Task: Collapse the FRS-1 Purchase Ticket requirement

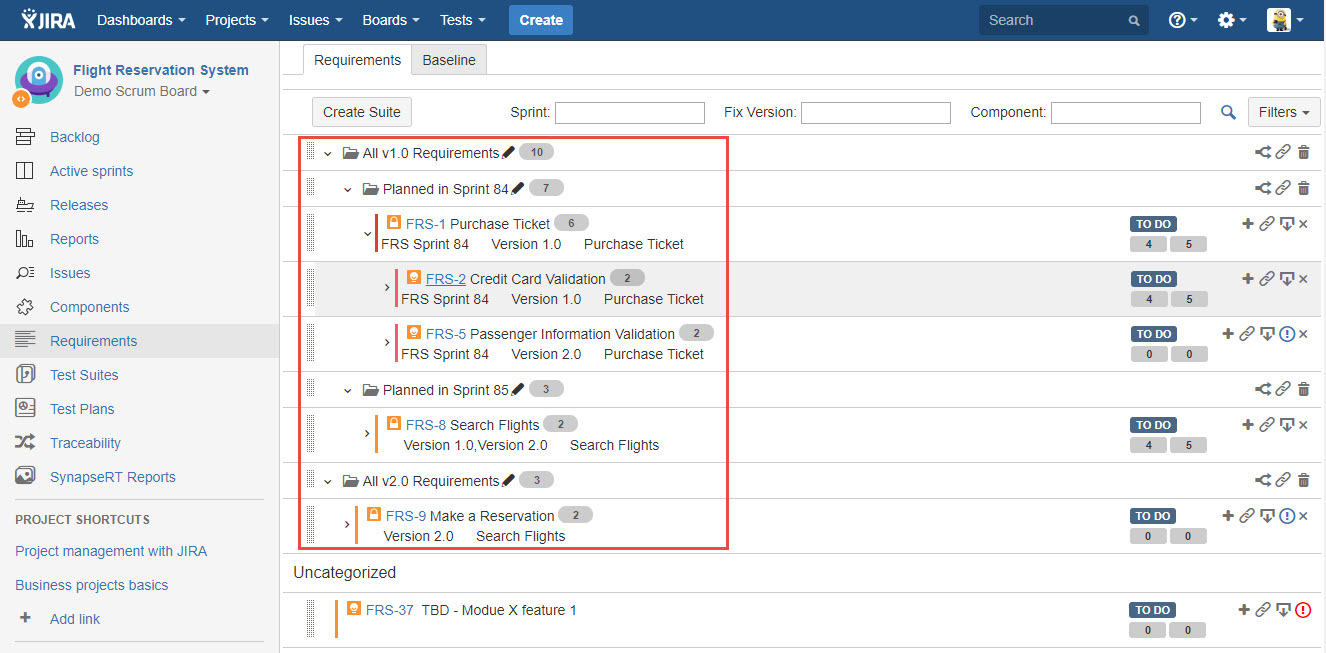Action: tap(367, 234)
